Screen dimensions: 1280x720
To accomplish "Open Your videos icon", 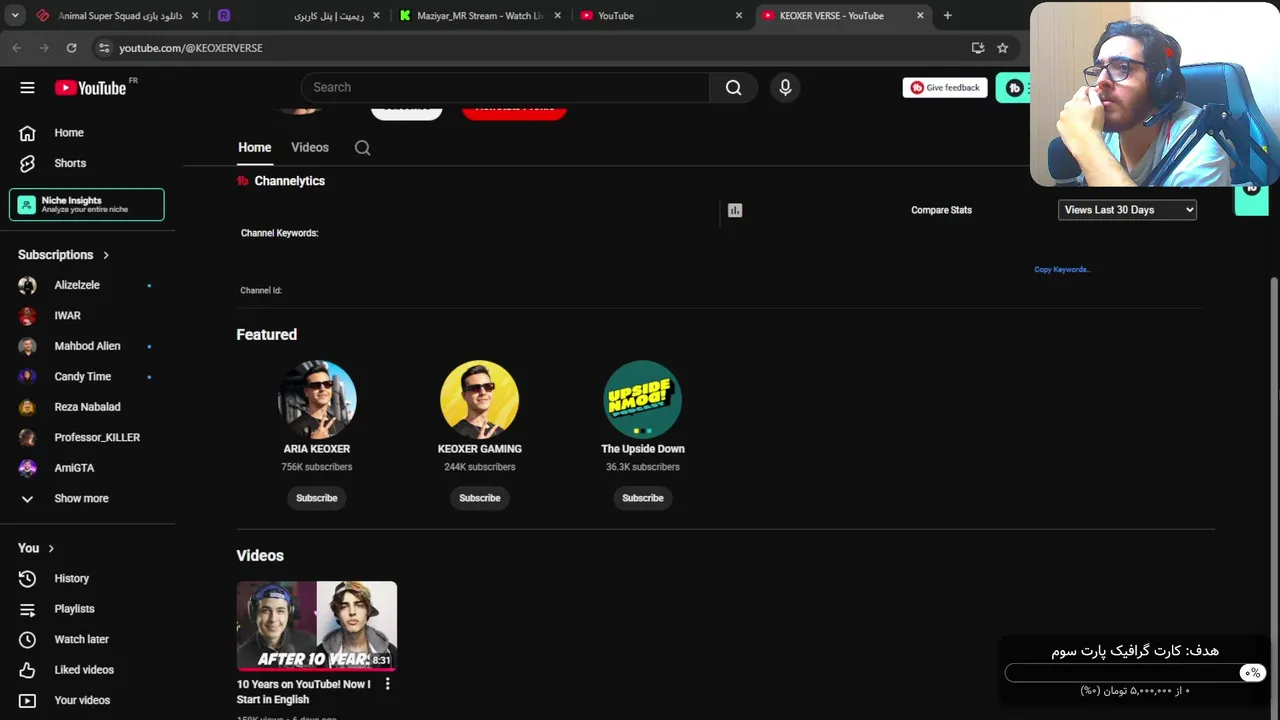I will (x=27, y=701).
